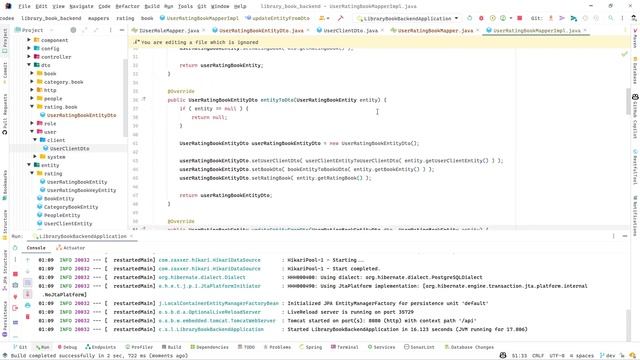This screenshot has height=360, width=640.
Task: Open the File menu
Action: click(x=24, y=6)
